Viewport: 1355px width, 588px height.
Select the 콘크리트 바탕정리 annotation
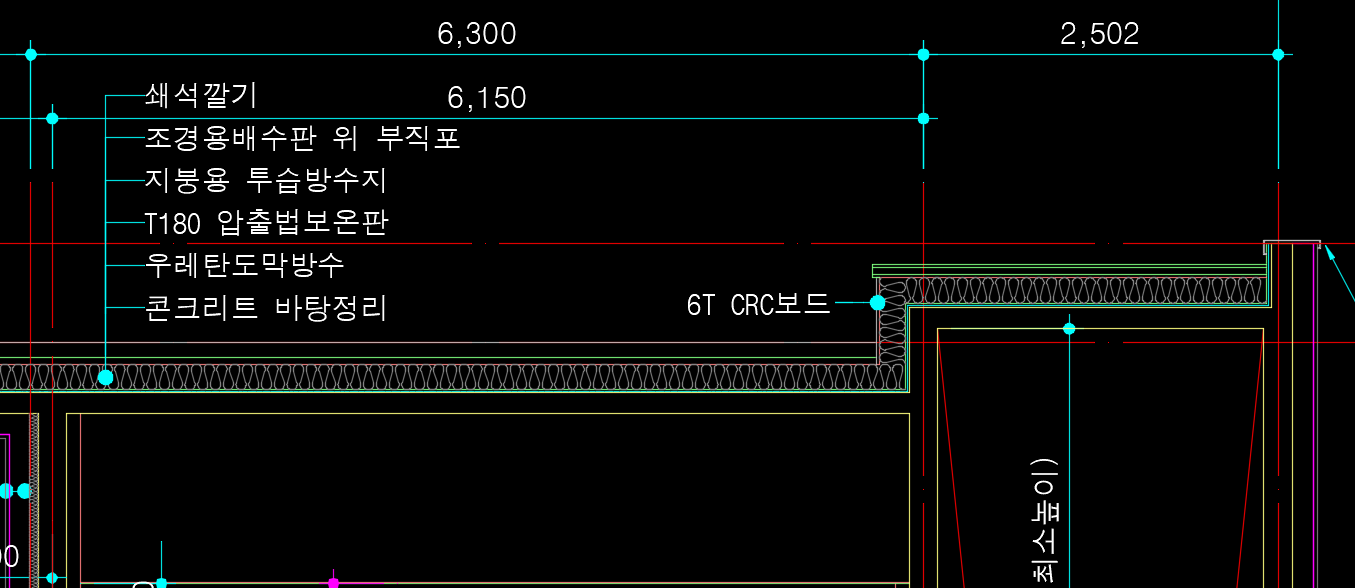(265, 308)
